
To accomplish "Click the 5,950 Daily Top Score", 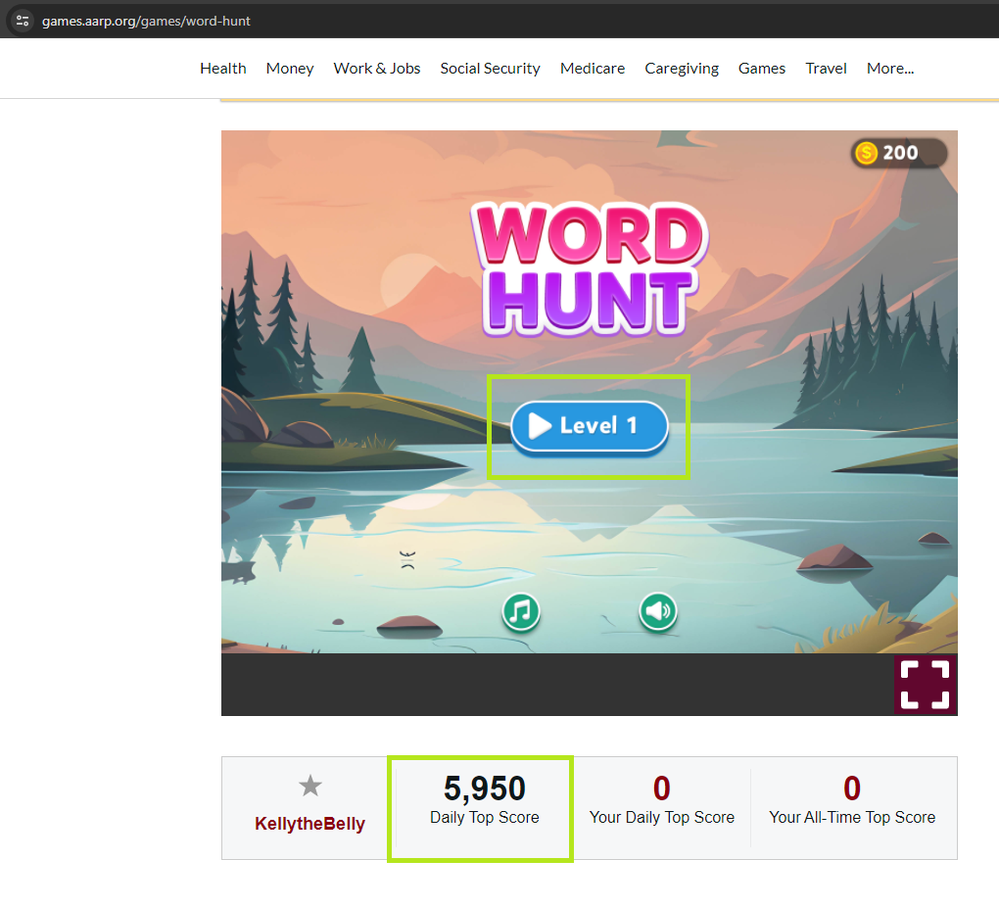I will click(484, 790).
